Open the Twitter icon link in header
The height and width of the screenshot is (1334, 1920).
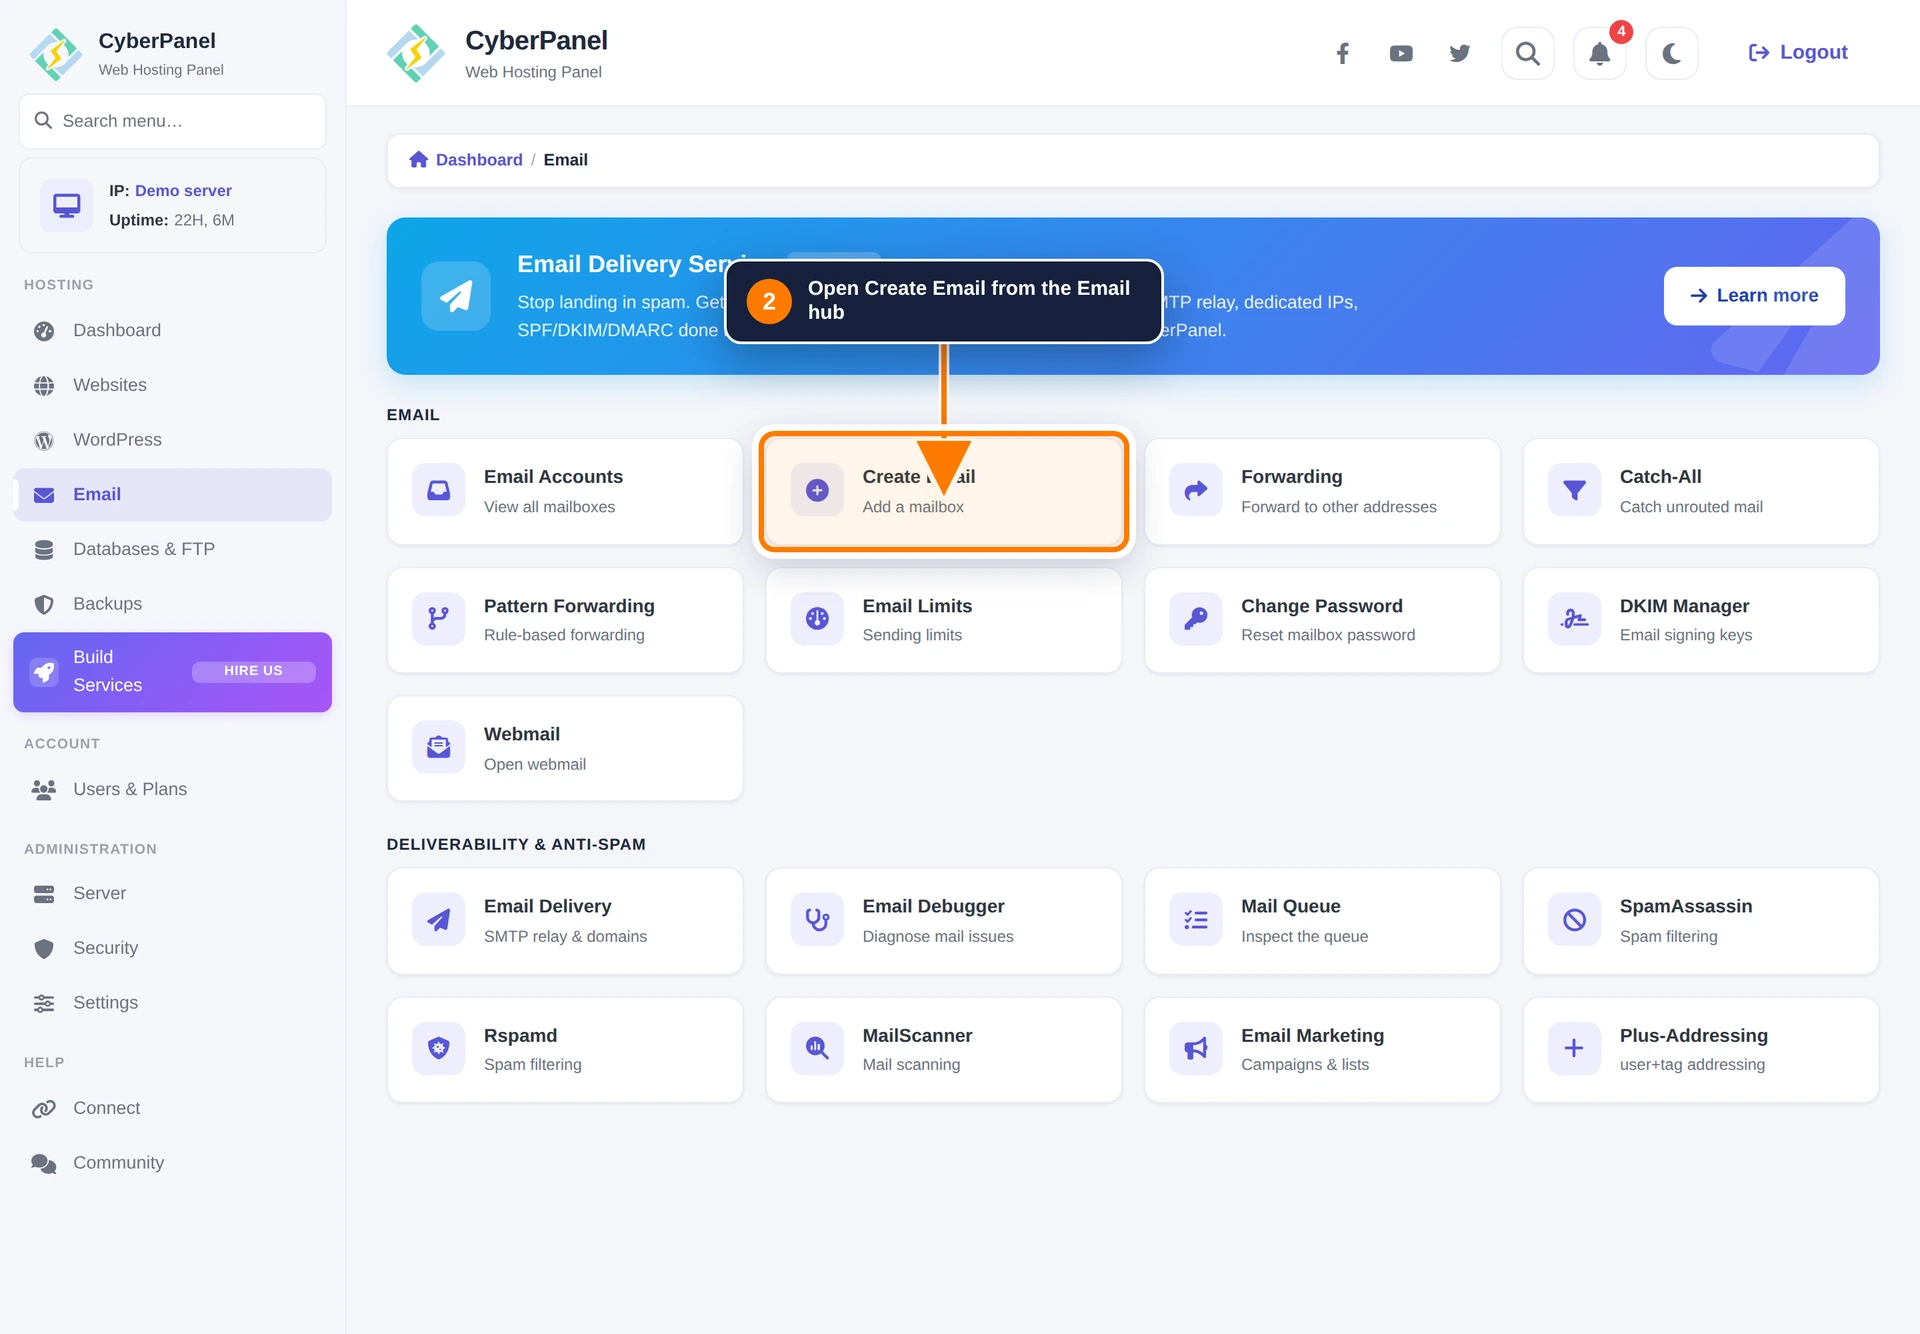point(1460,53)
